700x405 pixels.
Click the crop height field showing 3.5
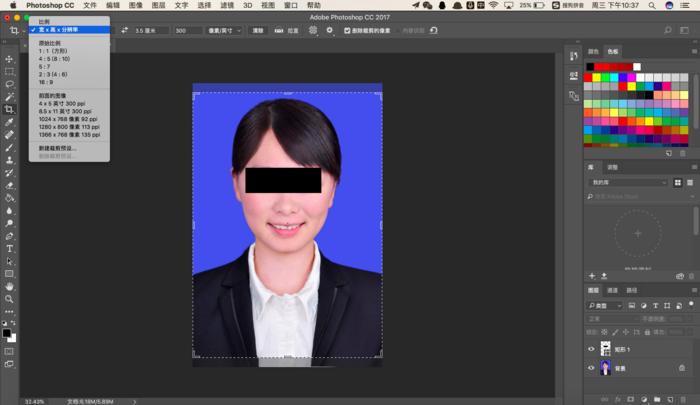(150, 30)
